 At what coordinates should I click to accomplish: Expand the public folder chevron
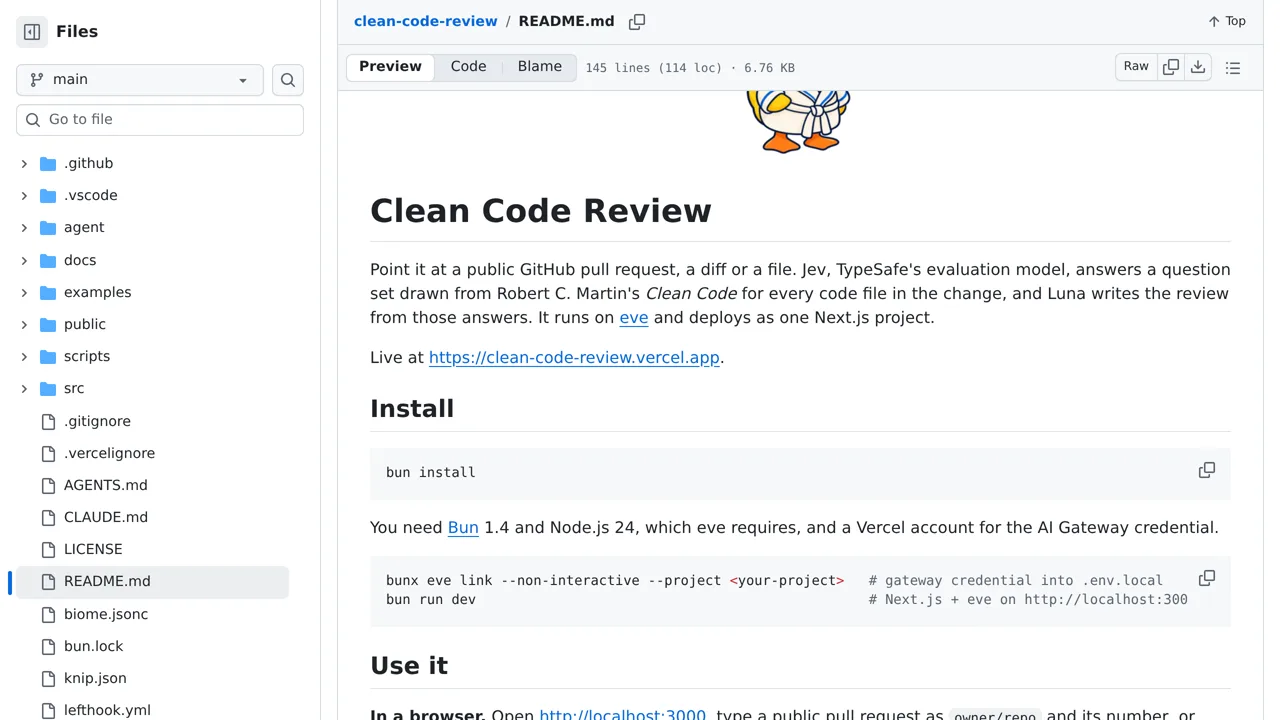coord(24,324)
